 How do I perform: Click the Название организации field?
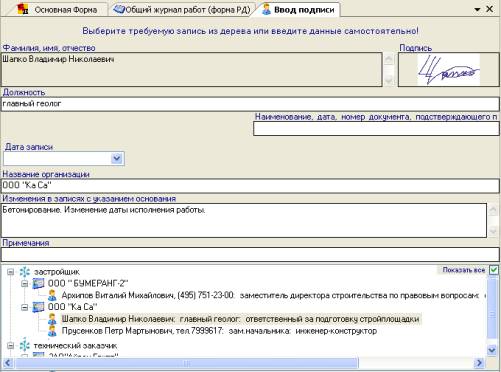click(250, 186)
